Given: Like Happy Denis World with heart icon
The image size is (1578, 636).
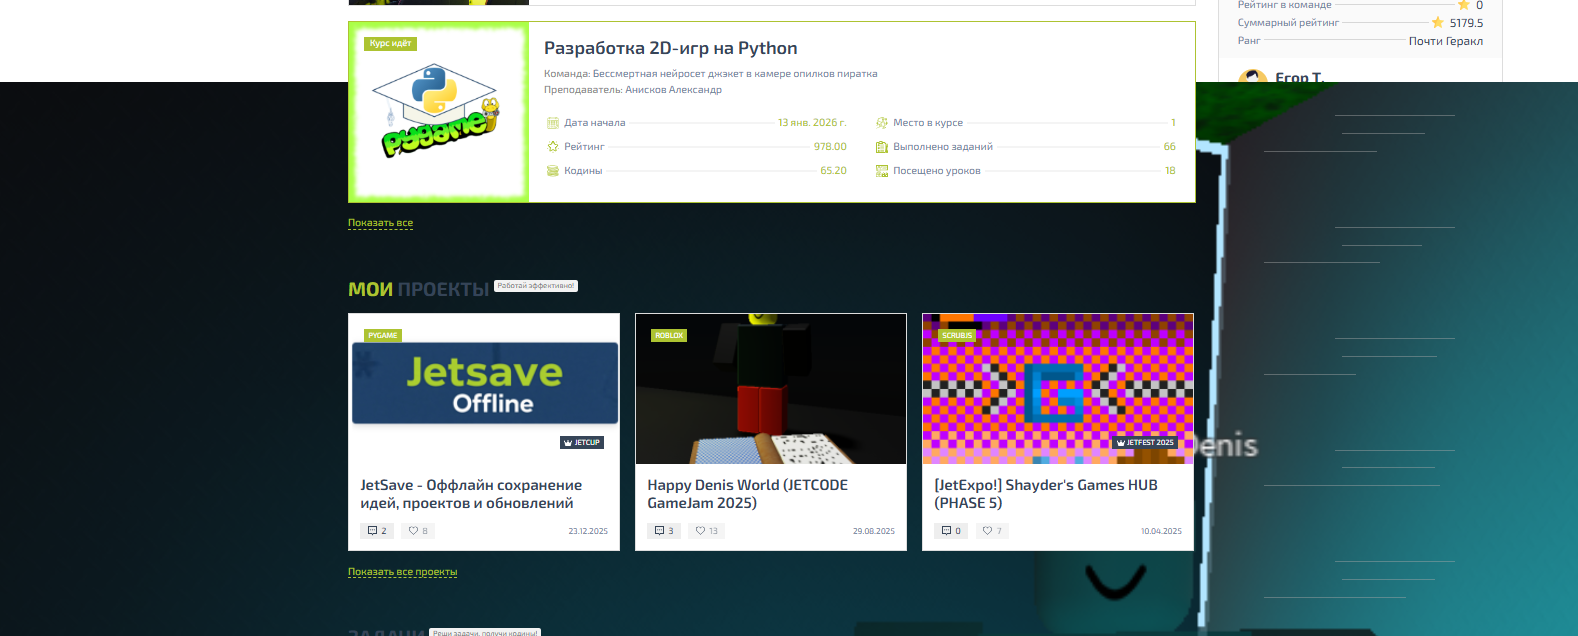Looking at the screenshot, I should [700, 531].
